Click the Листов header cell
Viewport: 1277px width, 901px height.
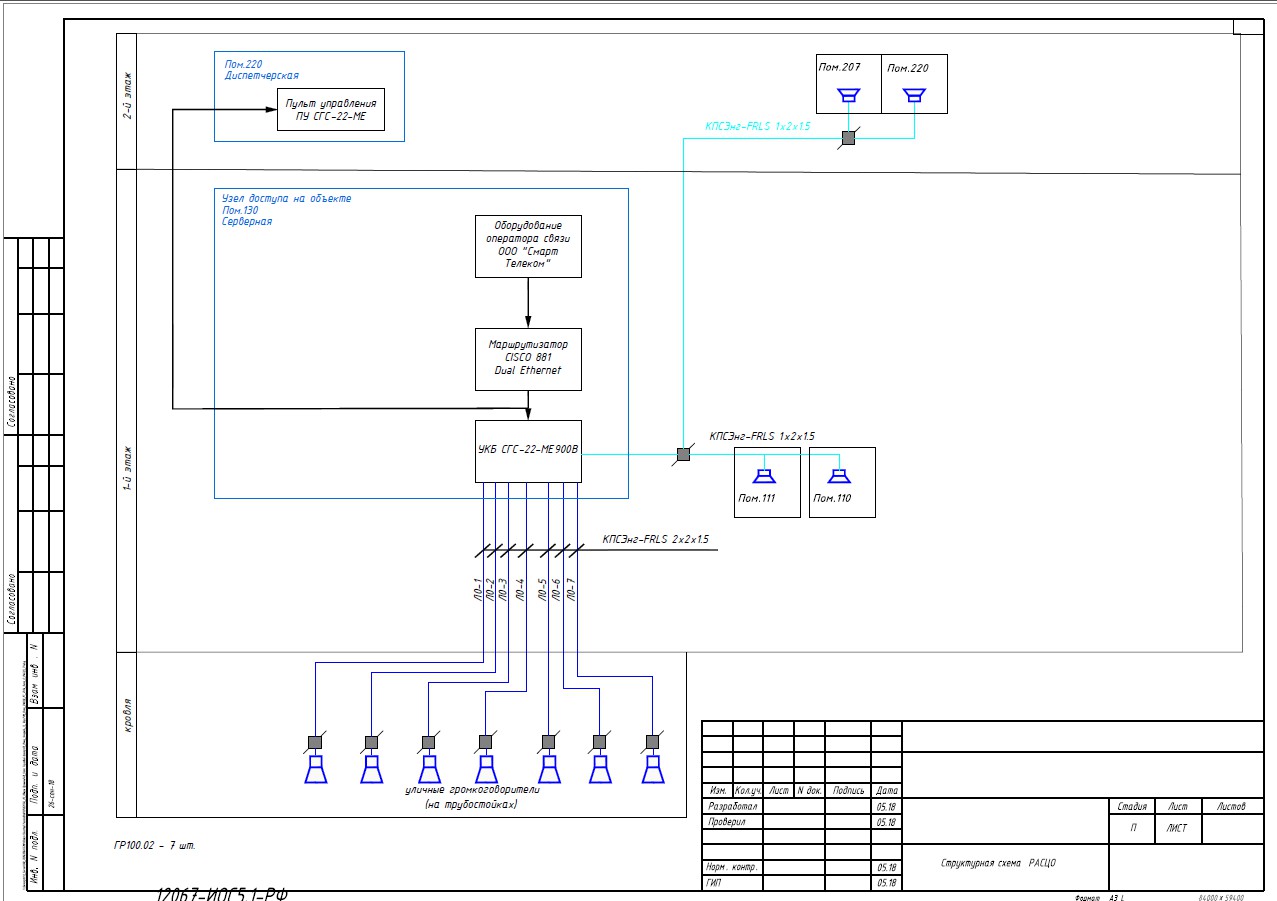point(1232,806)
